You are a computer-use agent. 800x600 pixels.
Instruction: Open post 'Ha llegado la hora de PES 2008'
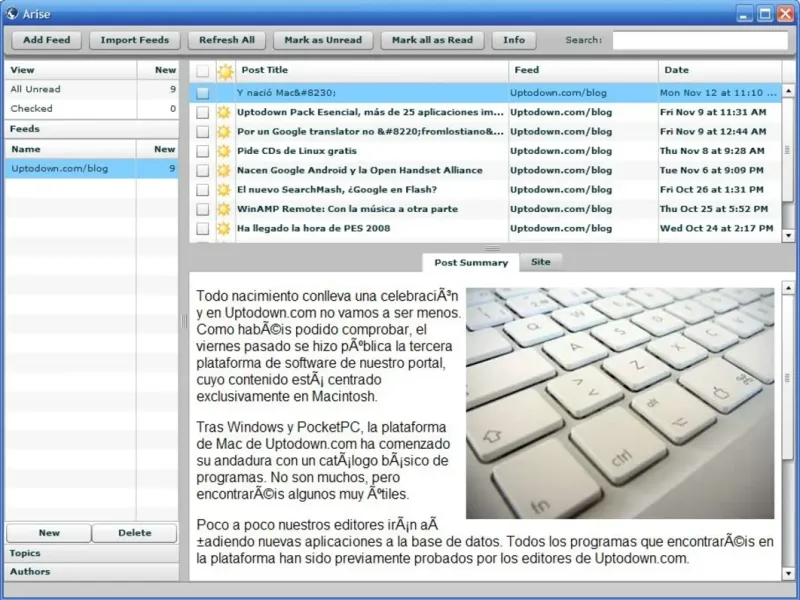pyautogui.click(x=313, y=229)
